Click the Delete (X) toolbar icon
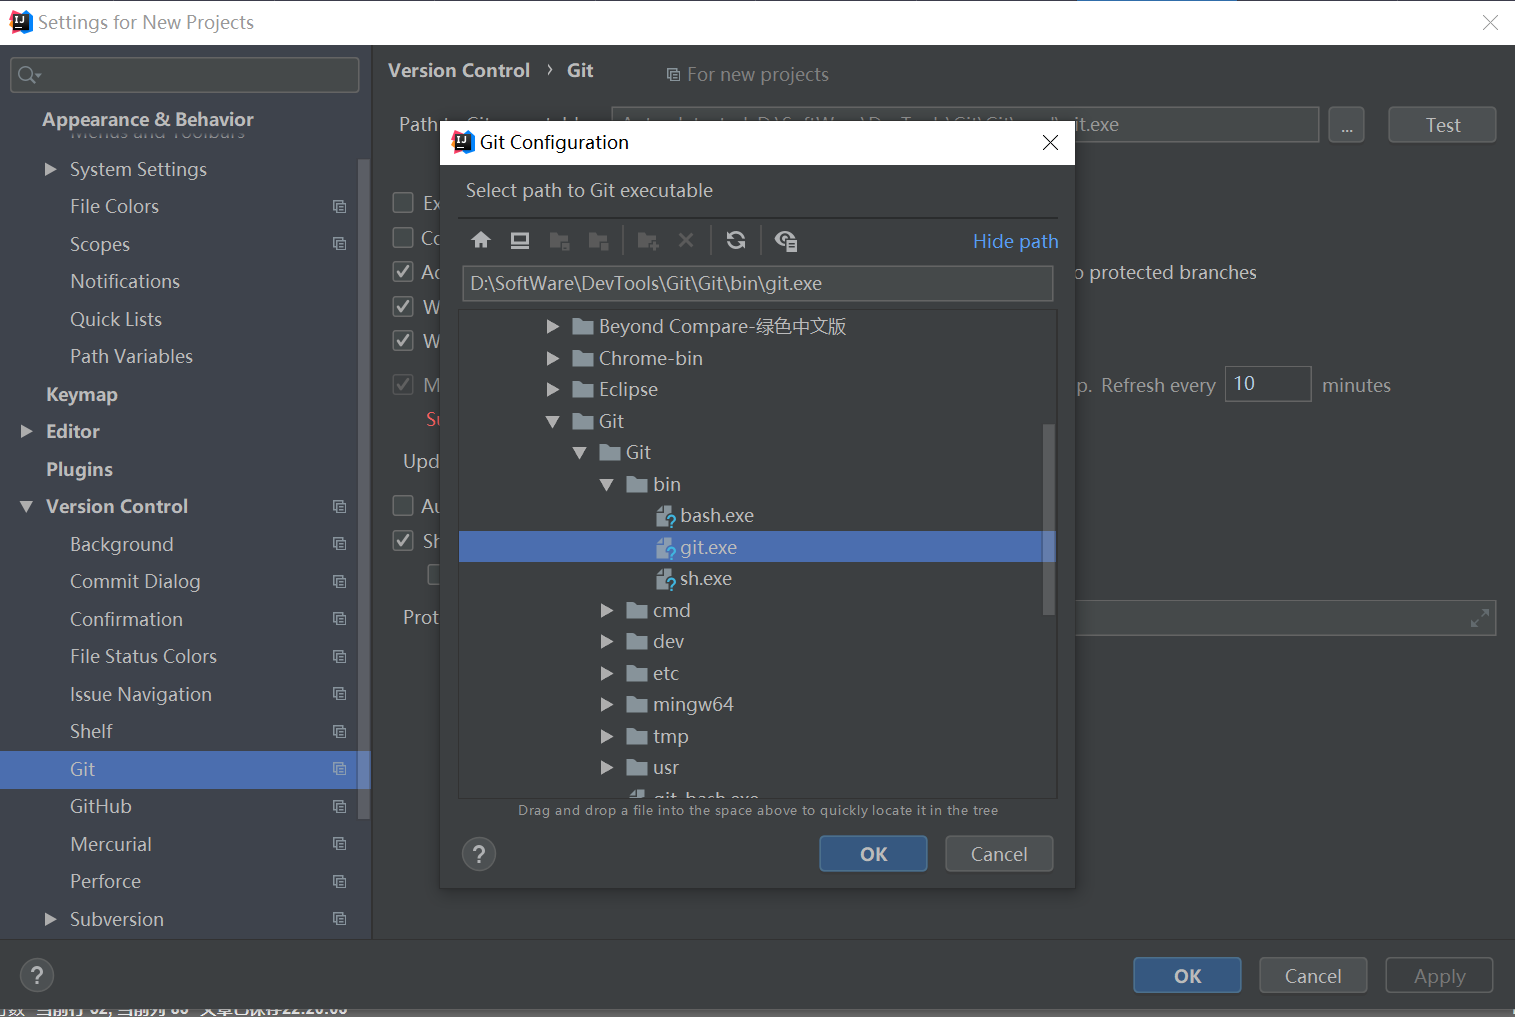Viewport: 1515px width, 1017px height. (686, 240)
